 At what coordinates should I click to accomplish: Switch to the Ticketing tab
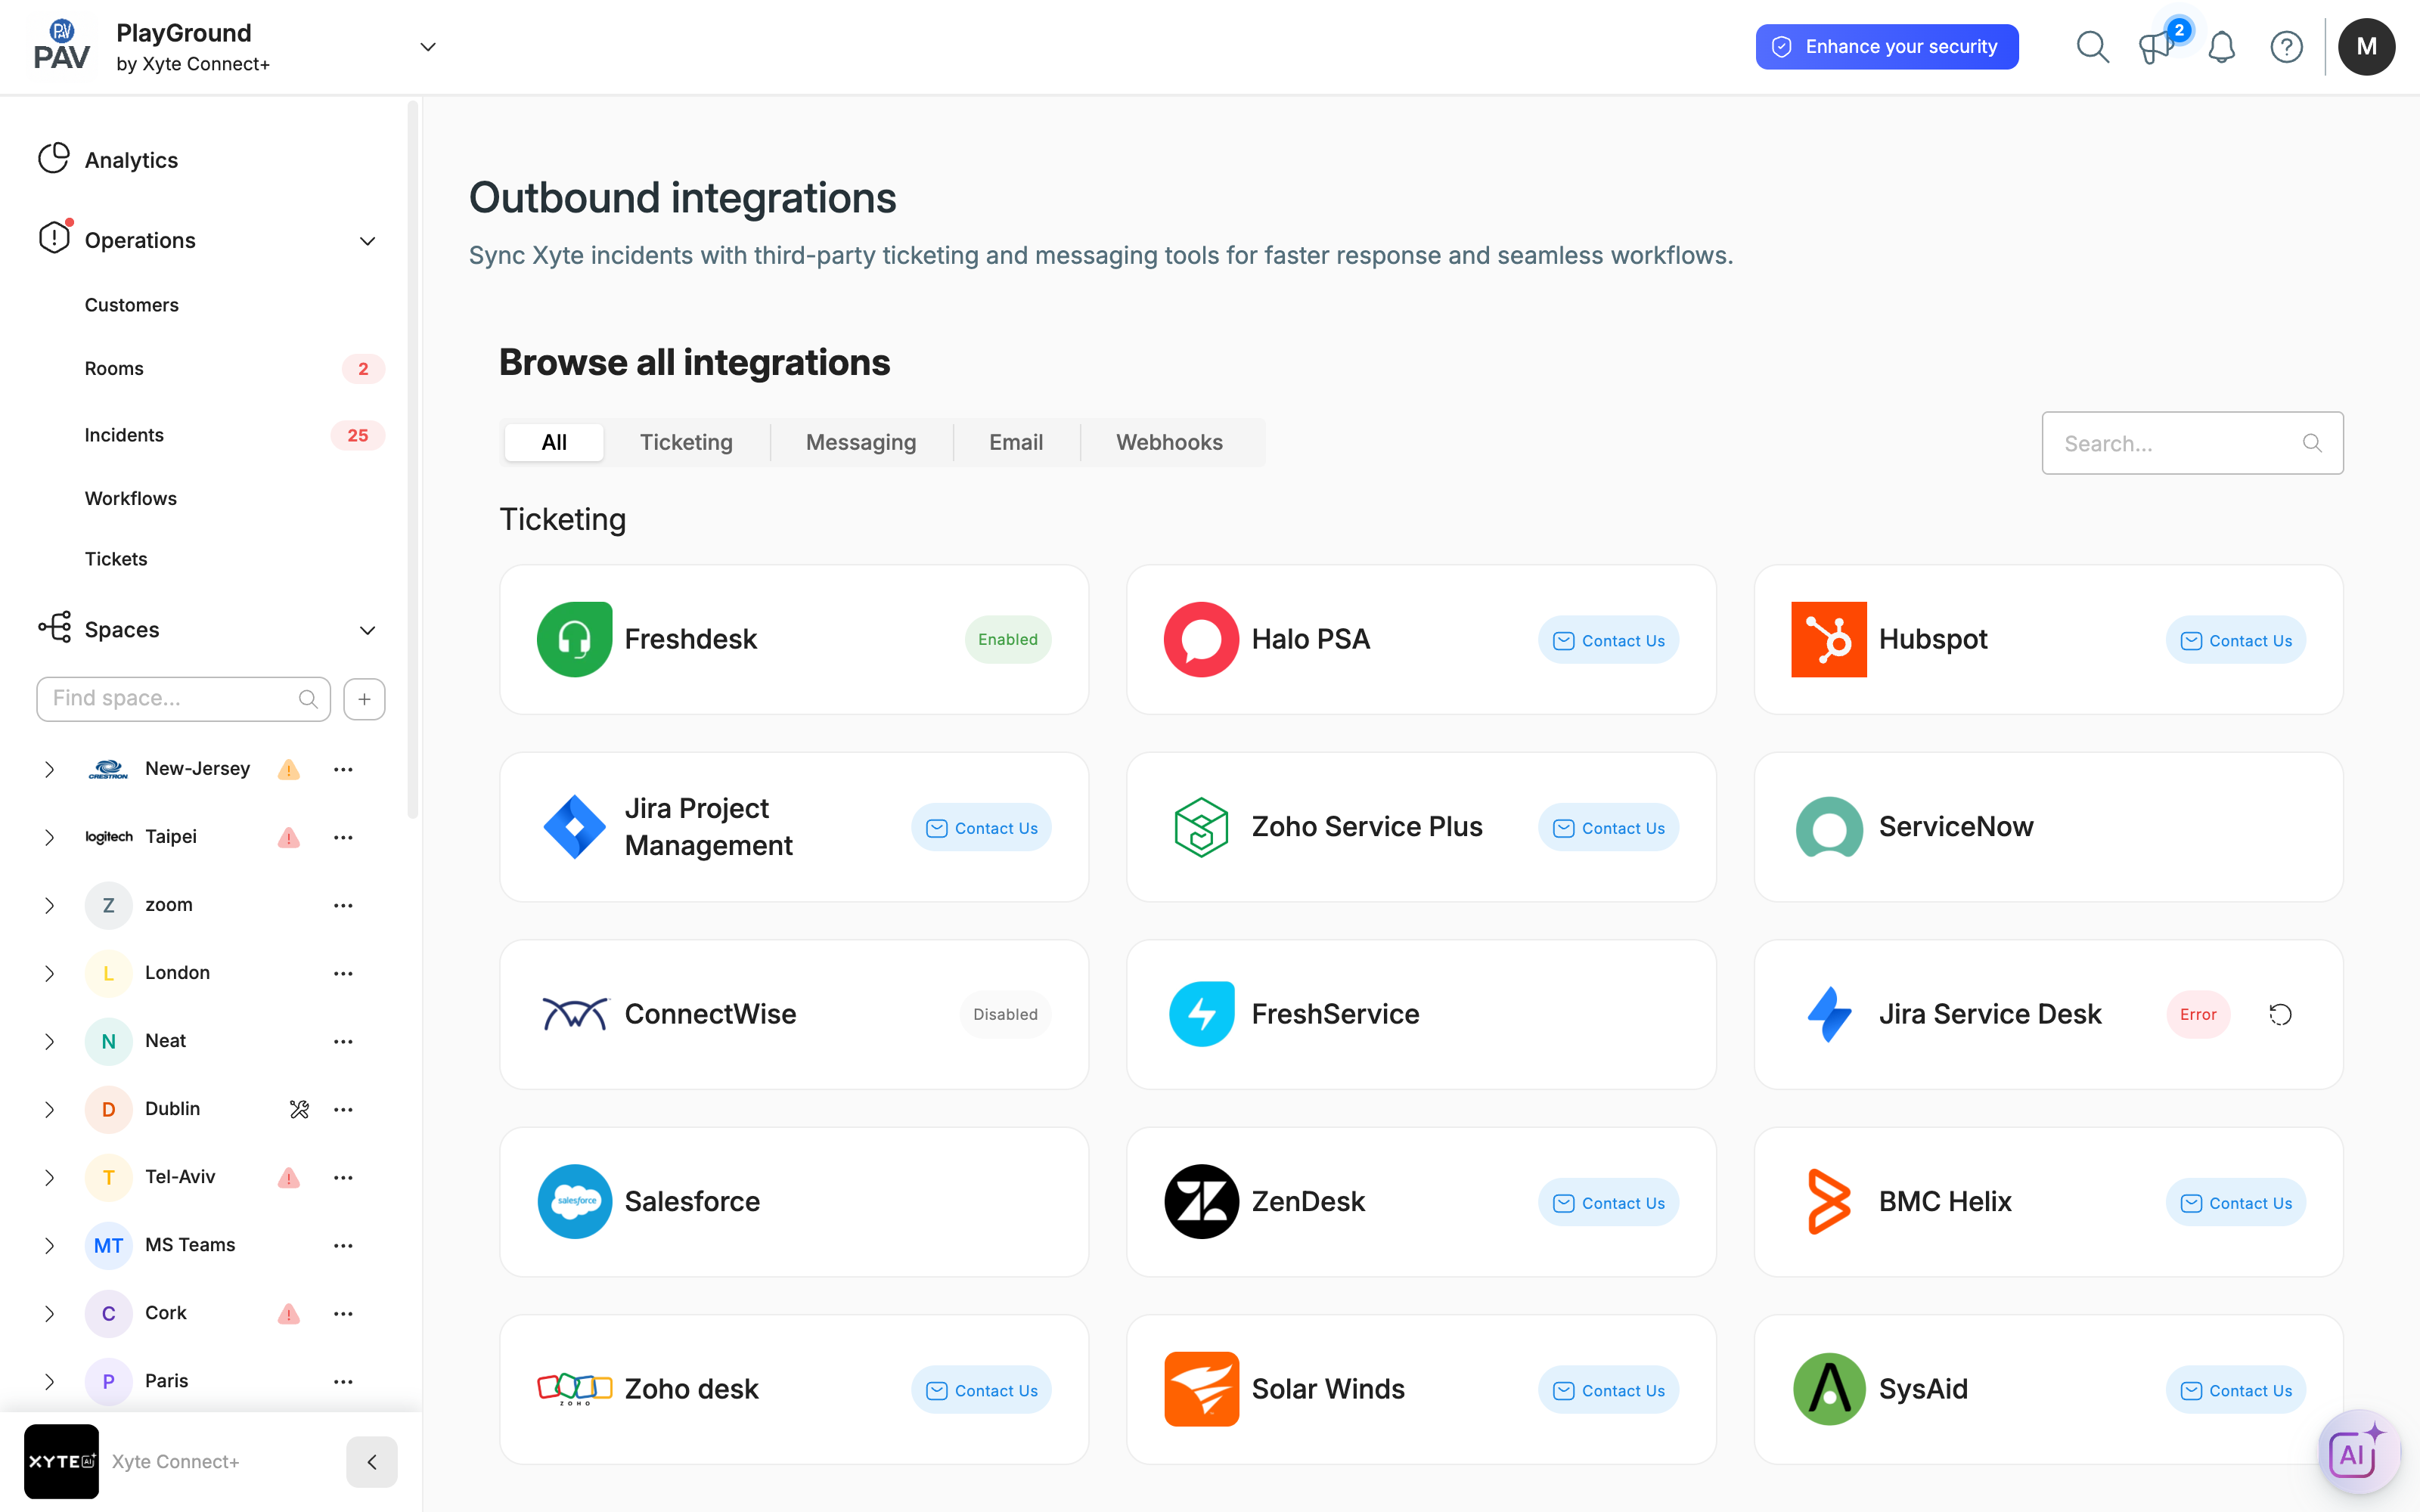point(686,442)
